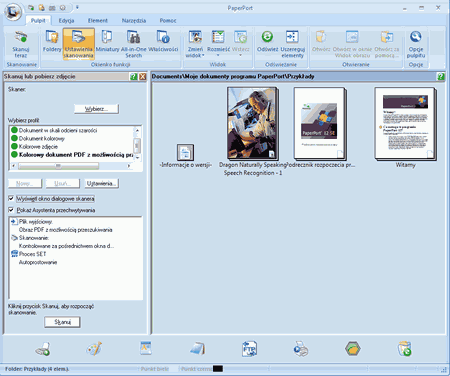Viewport: 450px width, 376px height.
Task: Click profile list scroll right arrow
Action: [129, 166]
